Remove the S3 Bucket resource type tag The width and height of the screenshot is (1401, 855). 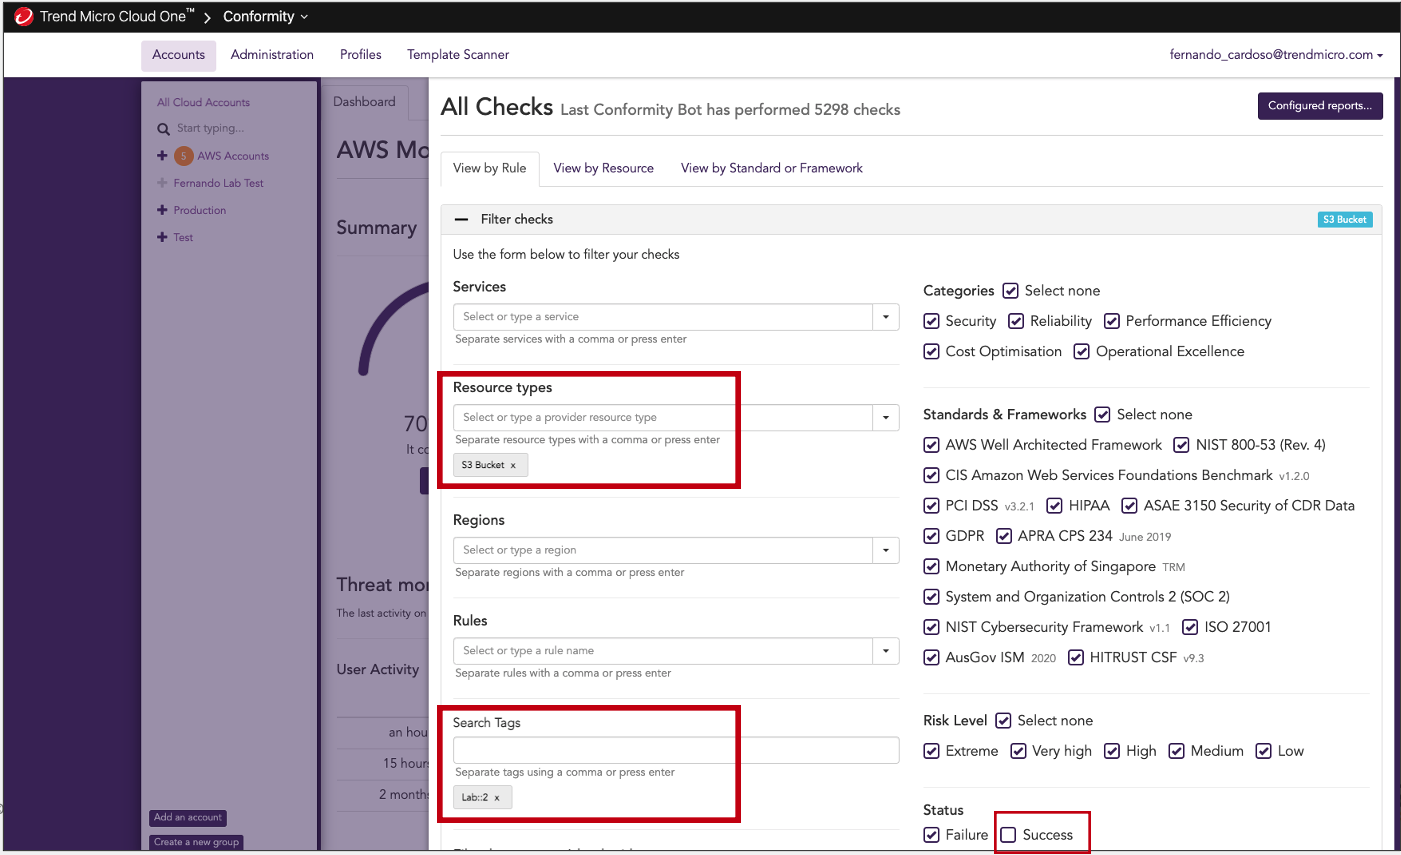coord(513,465)
